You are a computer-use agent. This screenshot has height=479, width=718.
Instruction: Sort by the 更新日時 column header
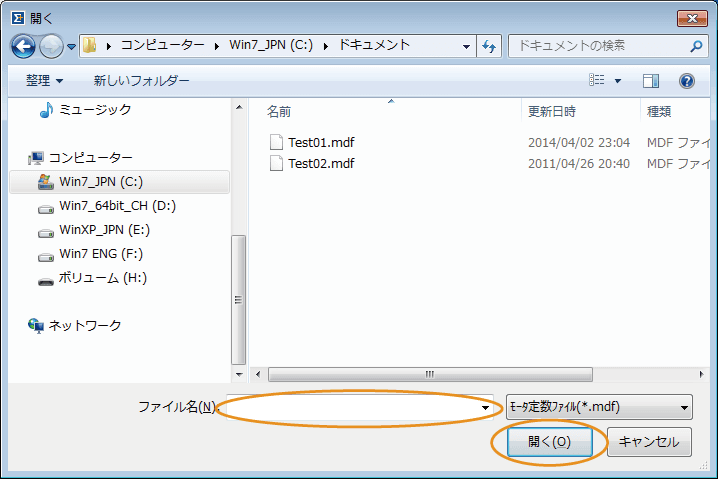click(552, 112)
